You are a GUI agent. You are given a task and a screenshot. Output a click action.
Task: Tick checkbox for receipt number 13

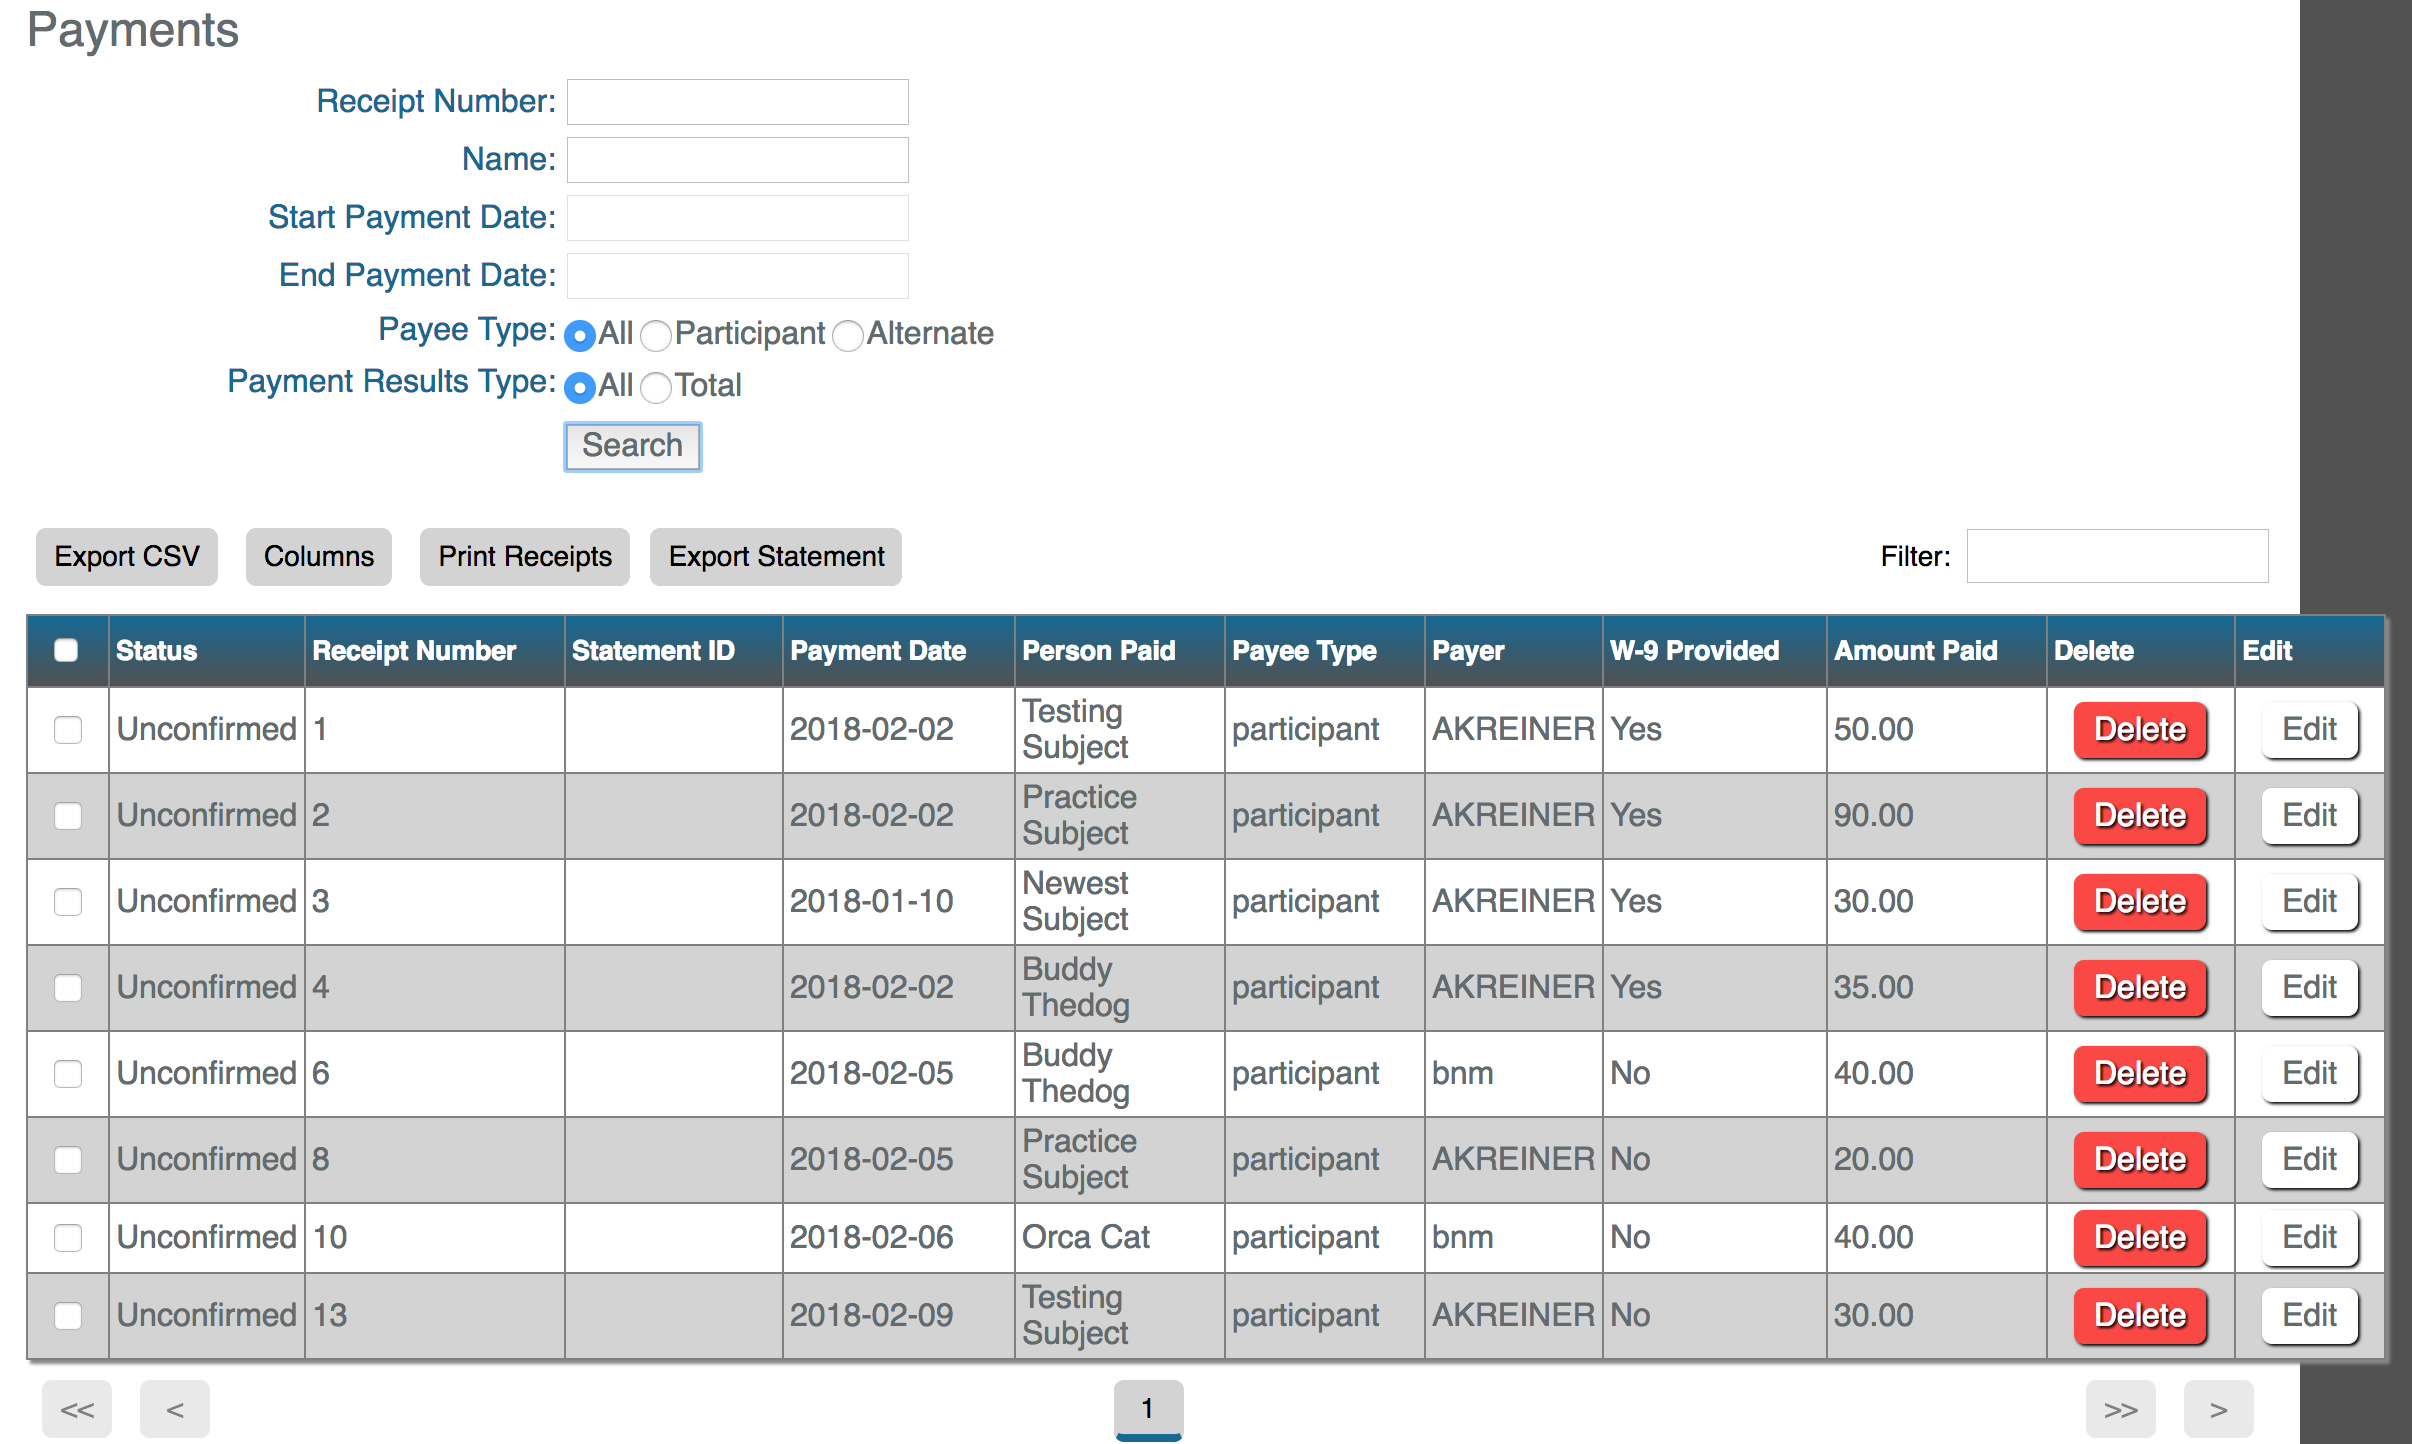pos(68,1315)
